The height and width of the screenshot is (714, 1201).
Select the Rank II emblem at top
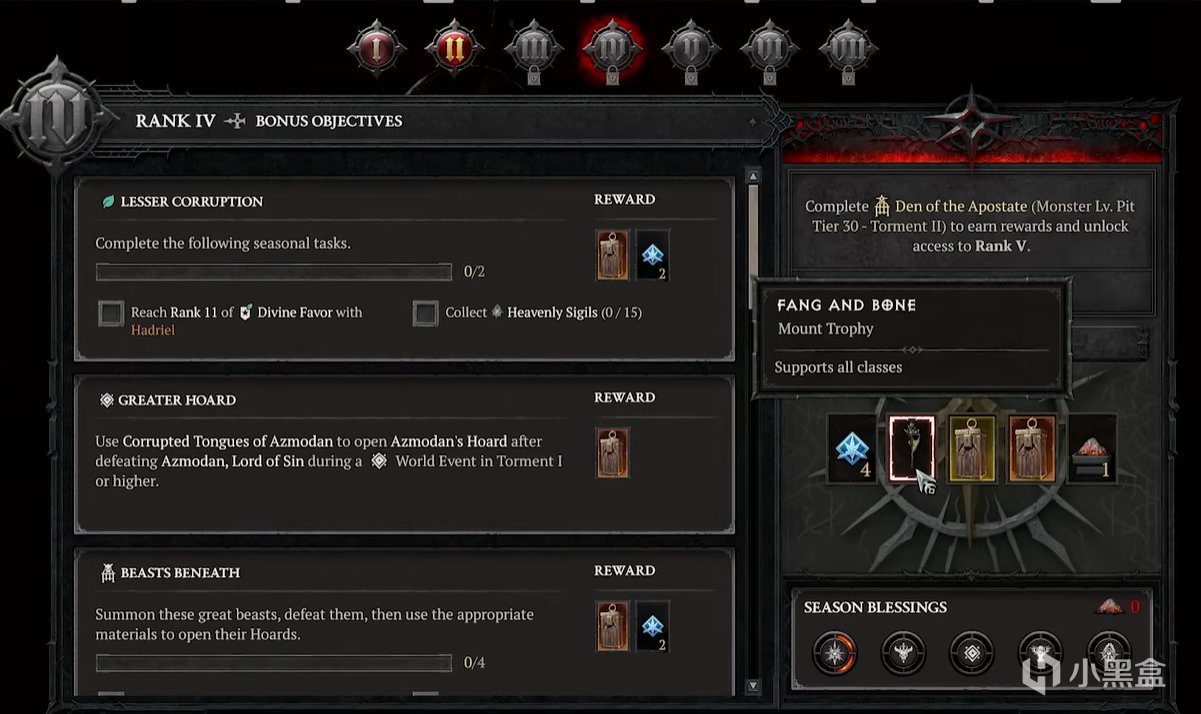click(x=455, y=48)
